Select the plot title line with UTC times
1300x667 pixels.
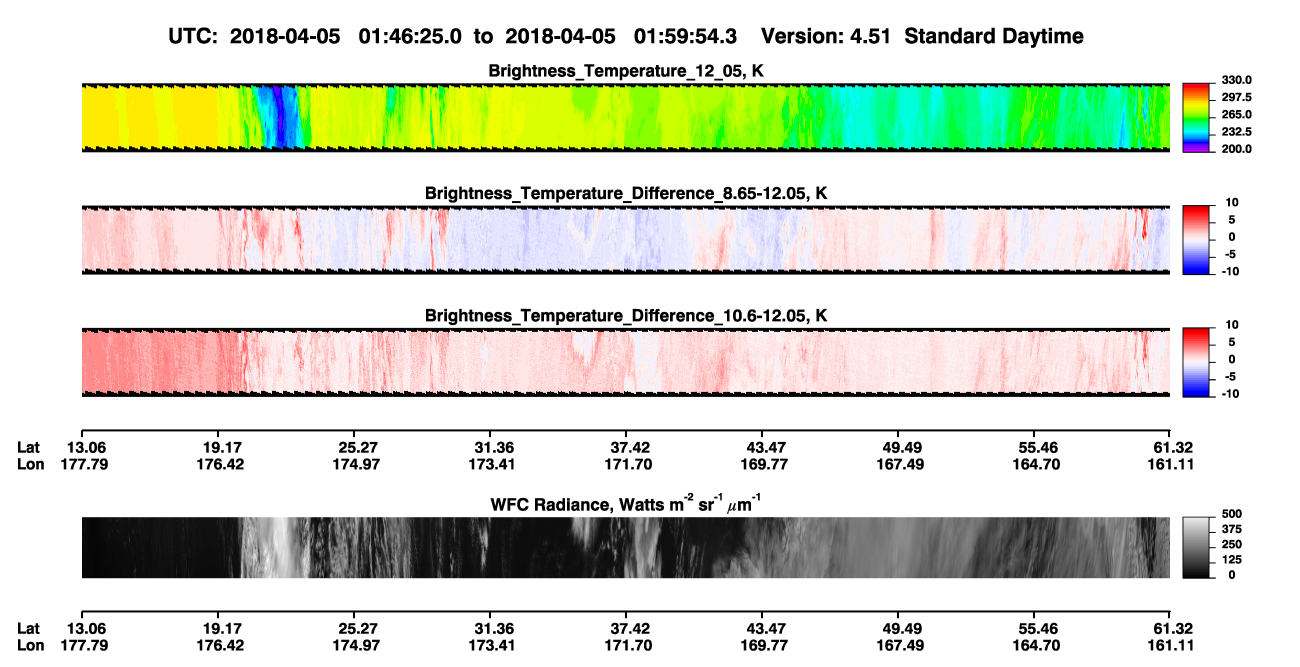(x=626, y=37)
